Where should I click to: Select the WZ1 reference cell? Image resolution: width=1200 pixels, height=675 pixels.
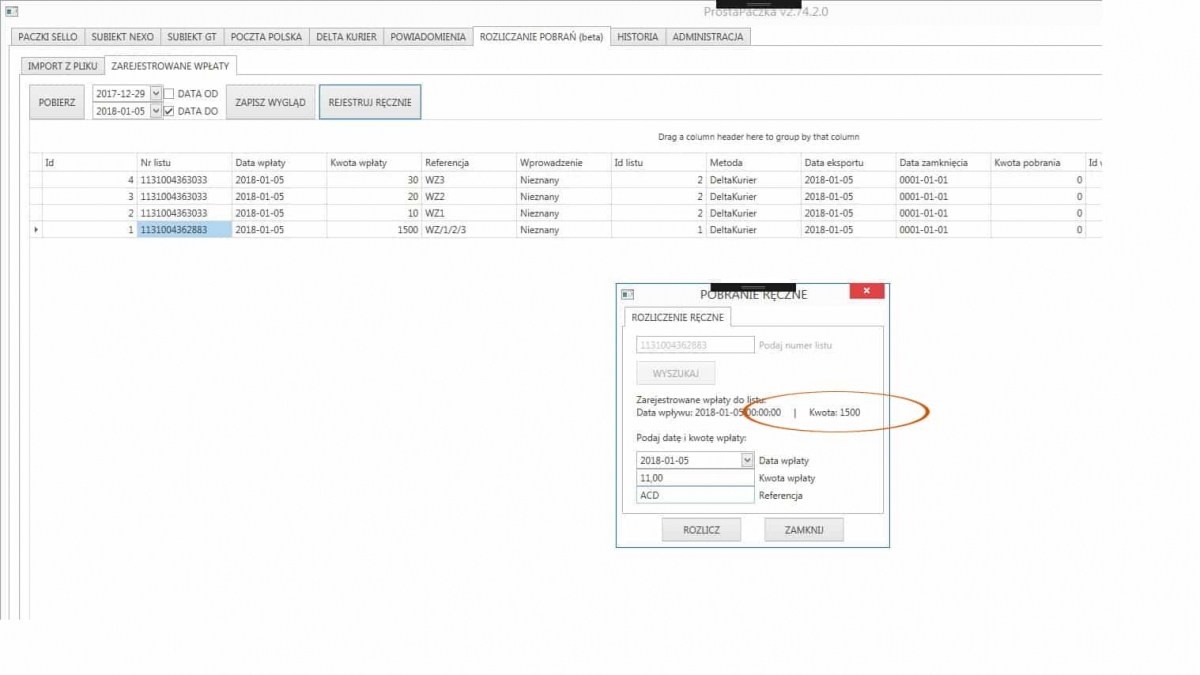[468, 213]
